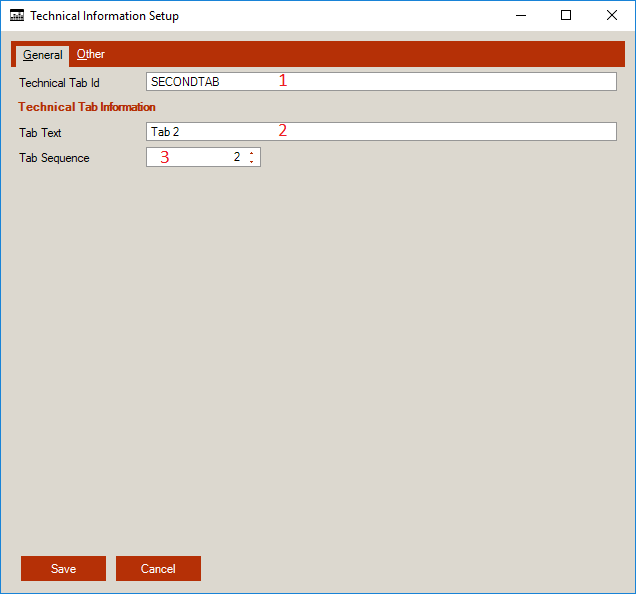636x594 pixels.
Task: Click the 'Tab Text' label
Action: (x=40, y=133)
